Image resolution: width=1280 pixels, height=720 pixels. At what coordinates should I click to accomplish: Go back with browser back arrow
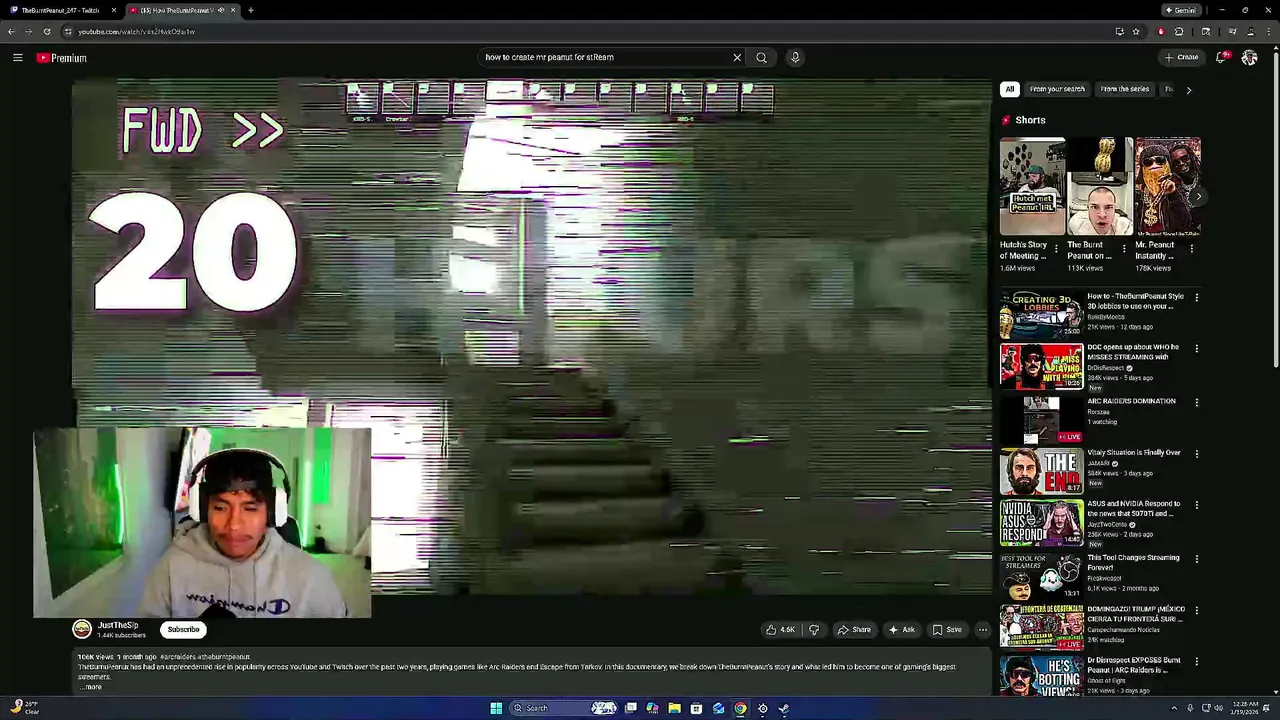tap(11, 31)
